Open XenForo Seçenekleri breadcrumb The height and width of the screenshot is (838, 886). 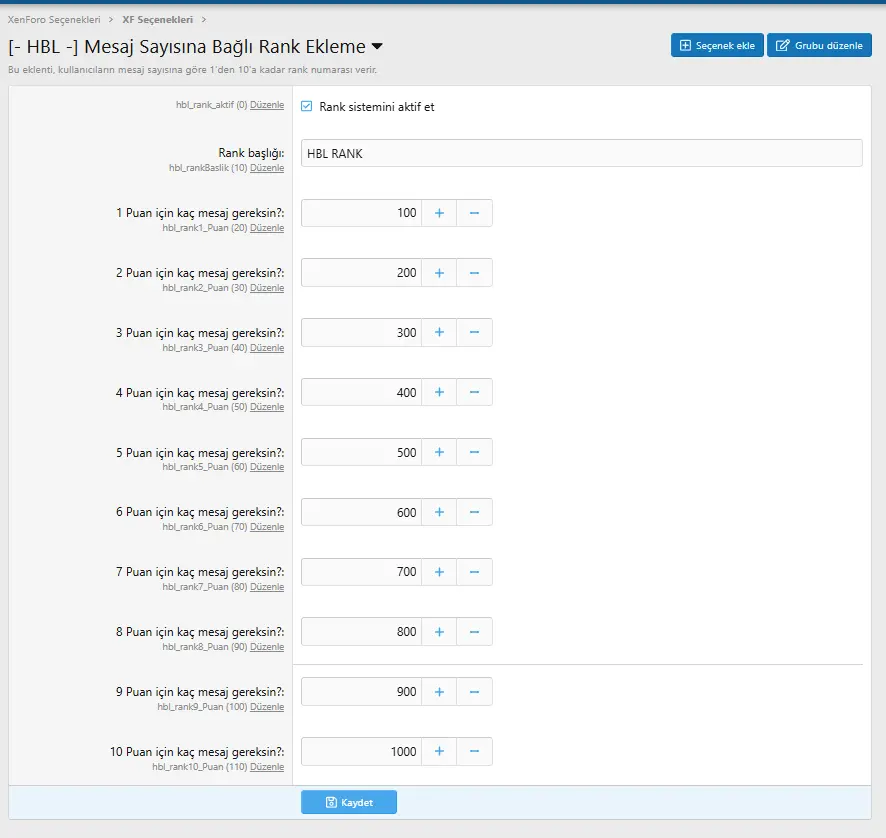click(x=54, y=19)
